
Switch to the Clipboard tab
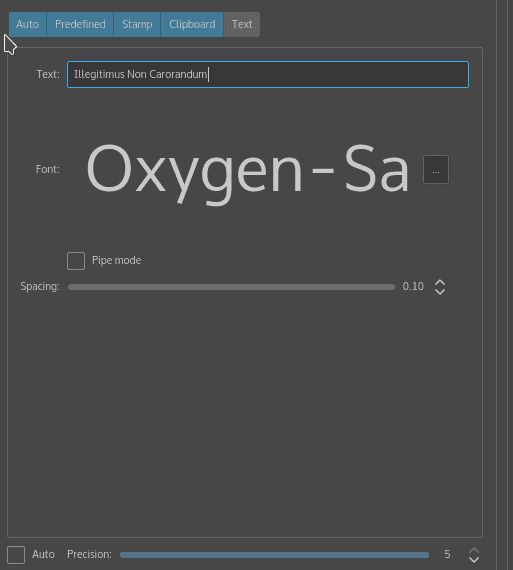(x=192, y=24)
